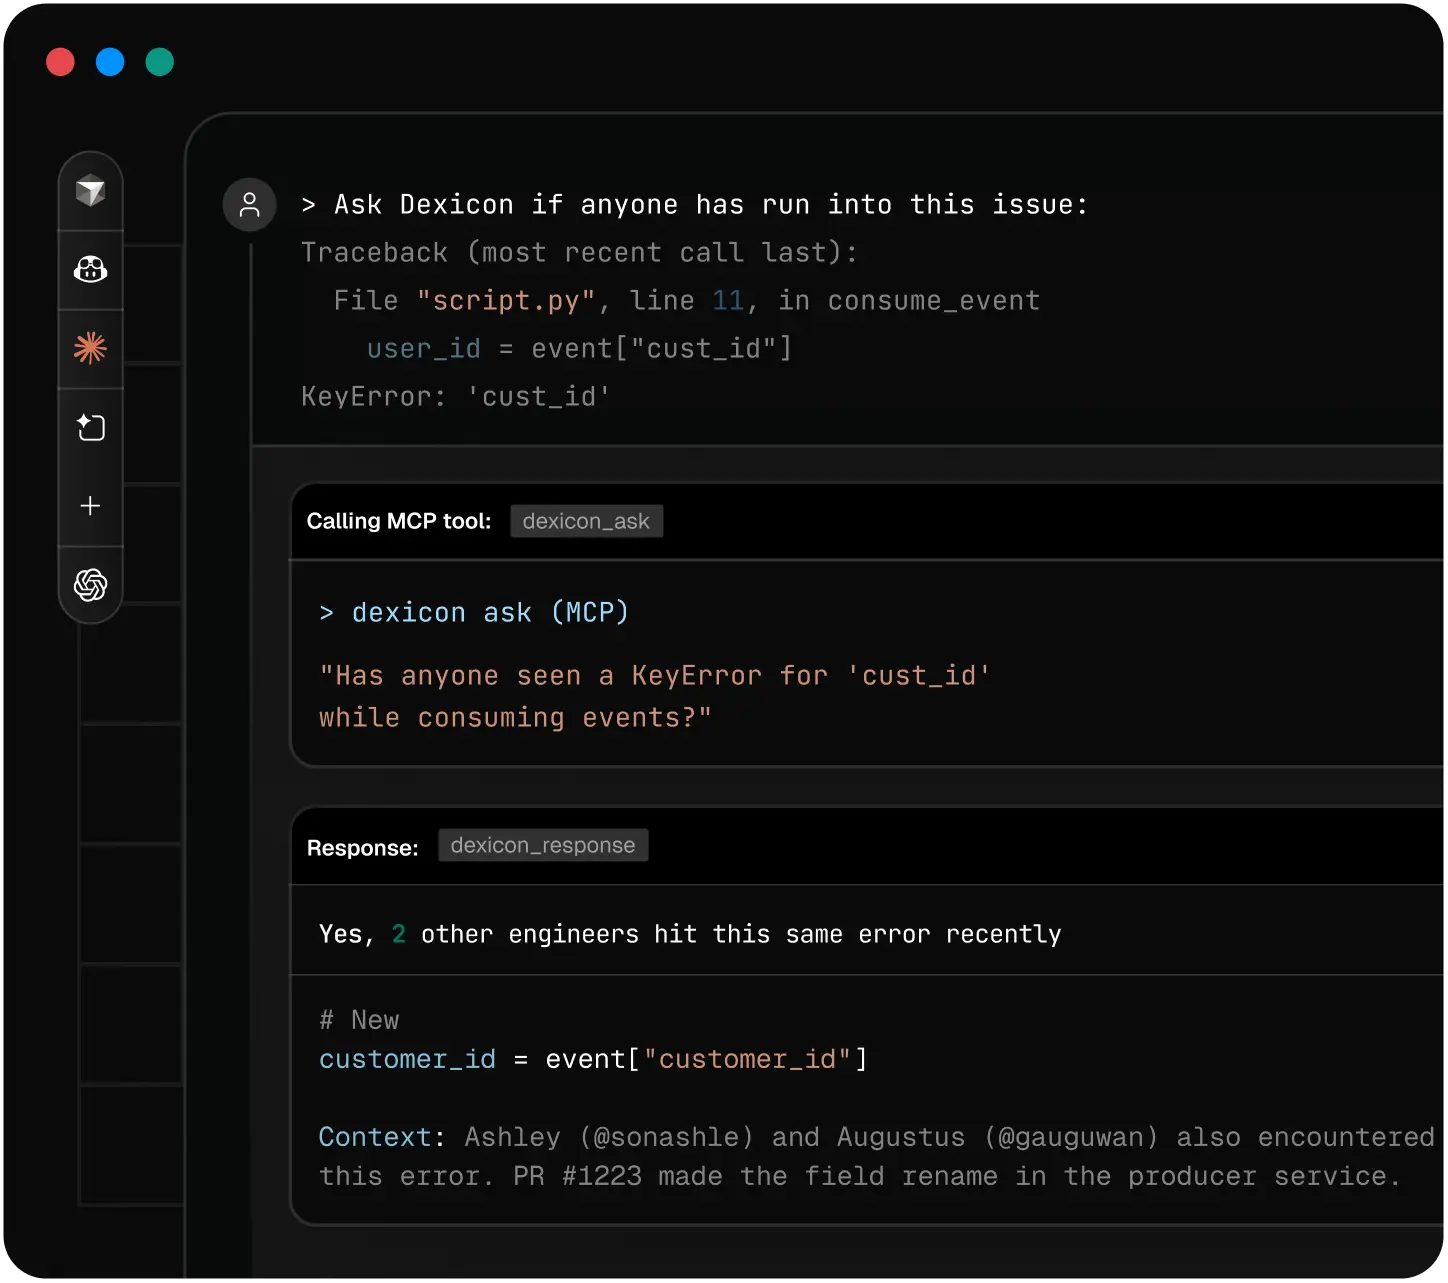Screen dimensions: 1448x1283
Task: Click the Cursor cube icon in sidebar
Action: coord(91,190)
